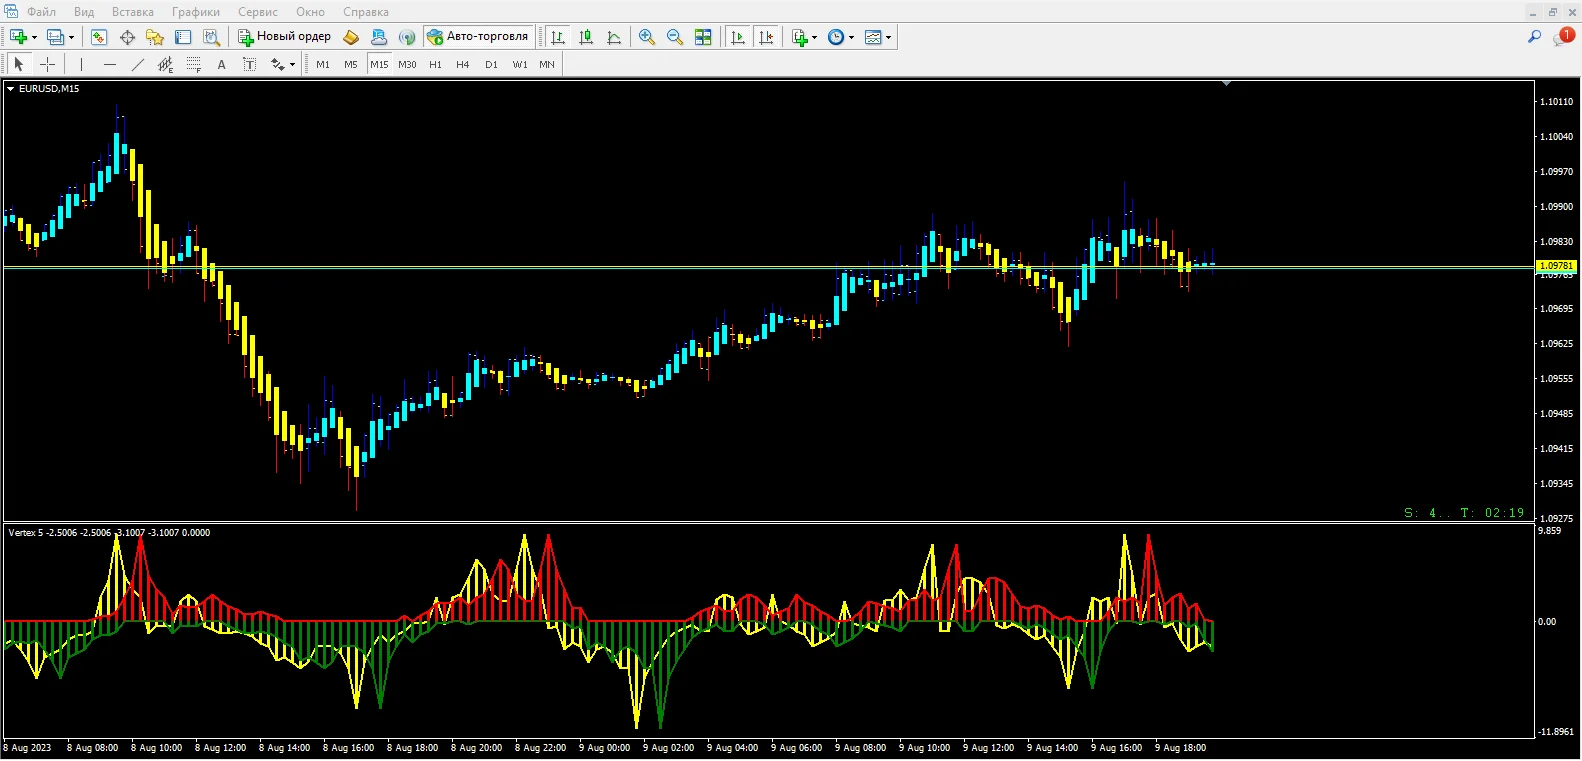Choose the text 'A' tool
The image size is (1582, 761).
222,64
